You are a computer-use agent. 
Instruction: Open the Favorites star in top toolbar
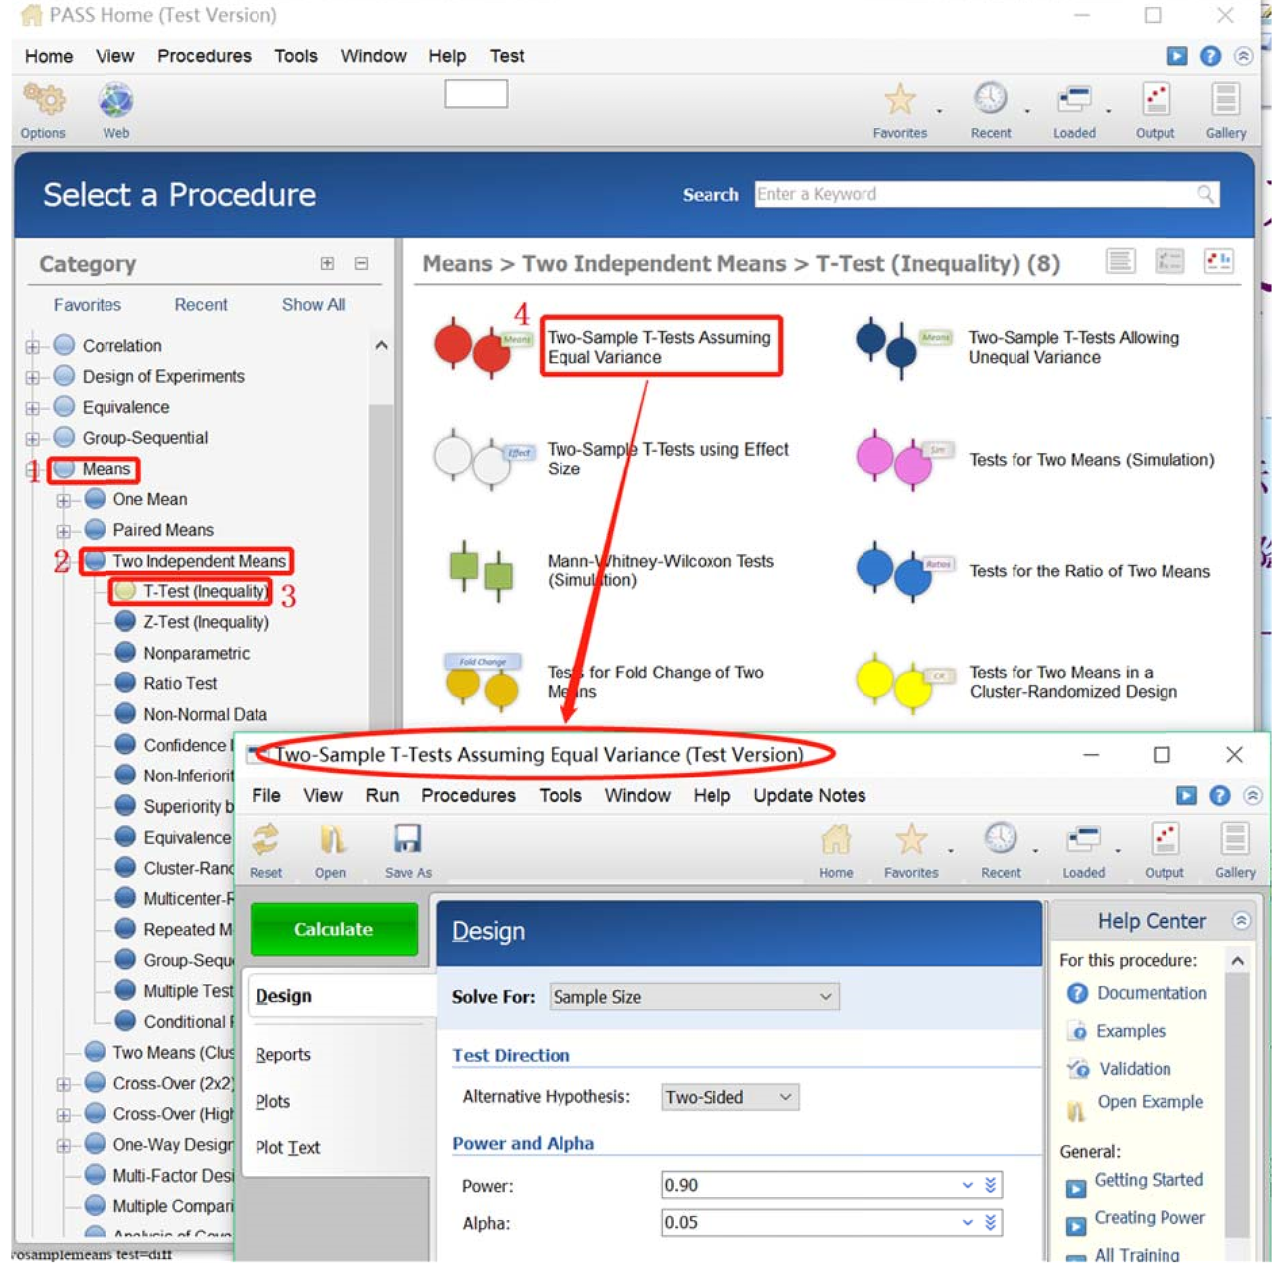click(899, 99)
